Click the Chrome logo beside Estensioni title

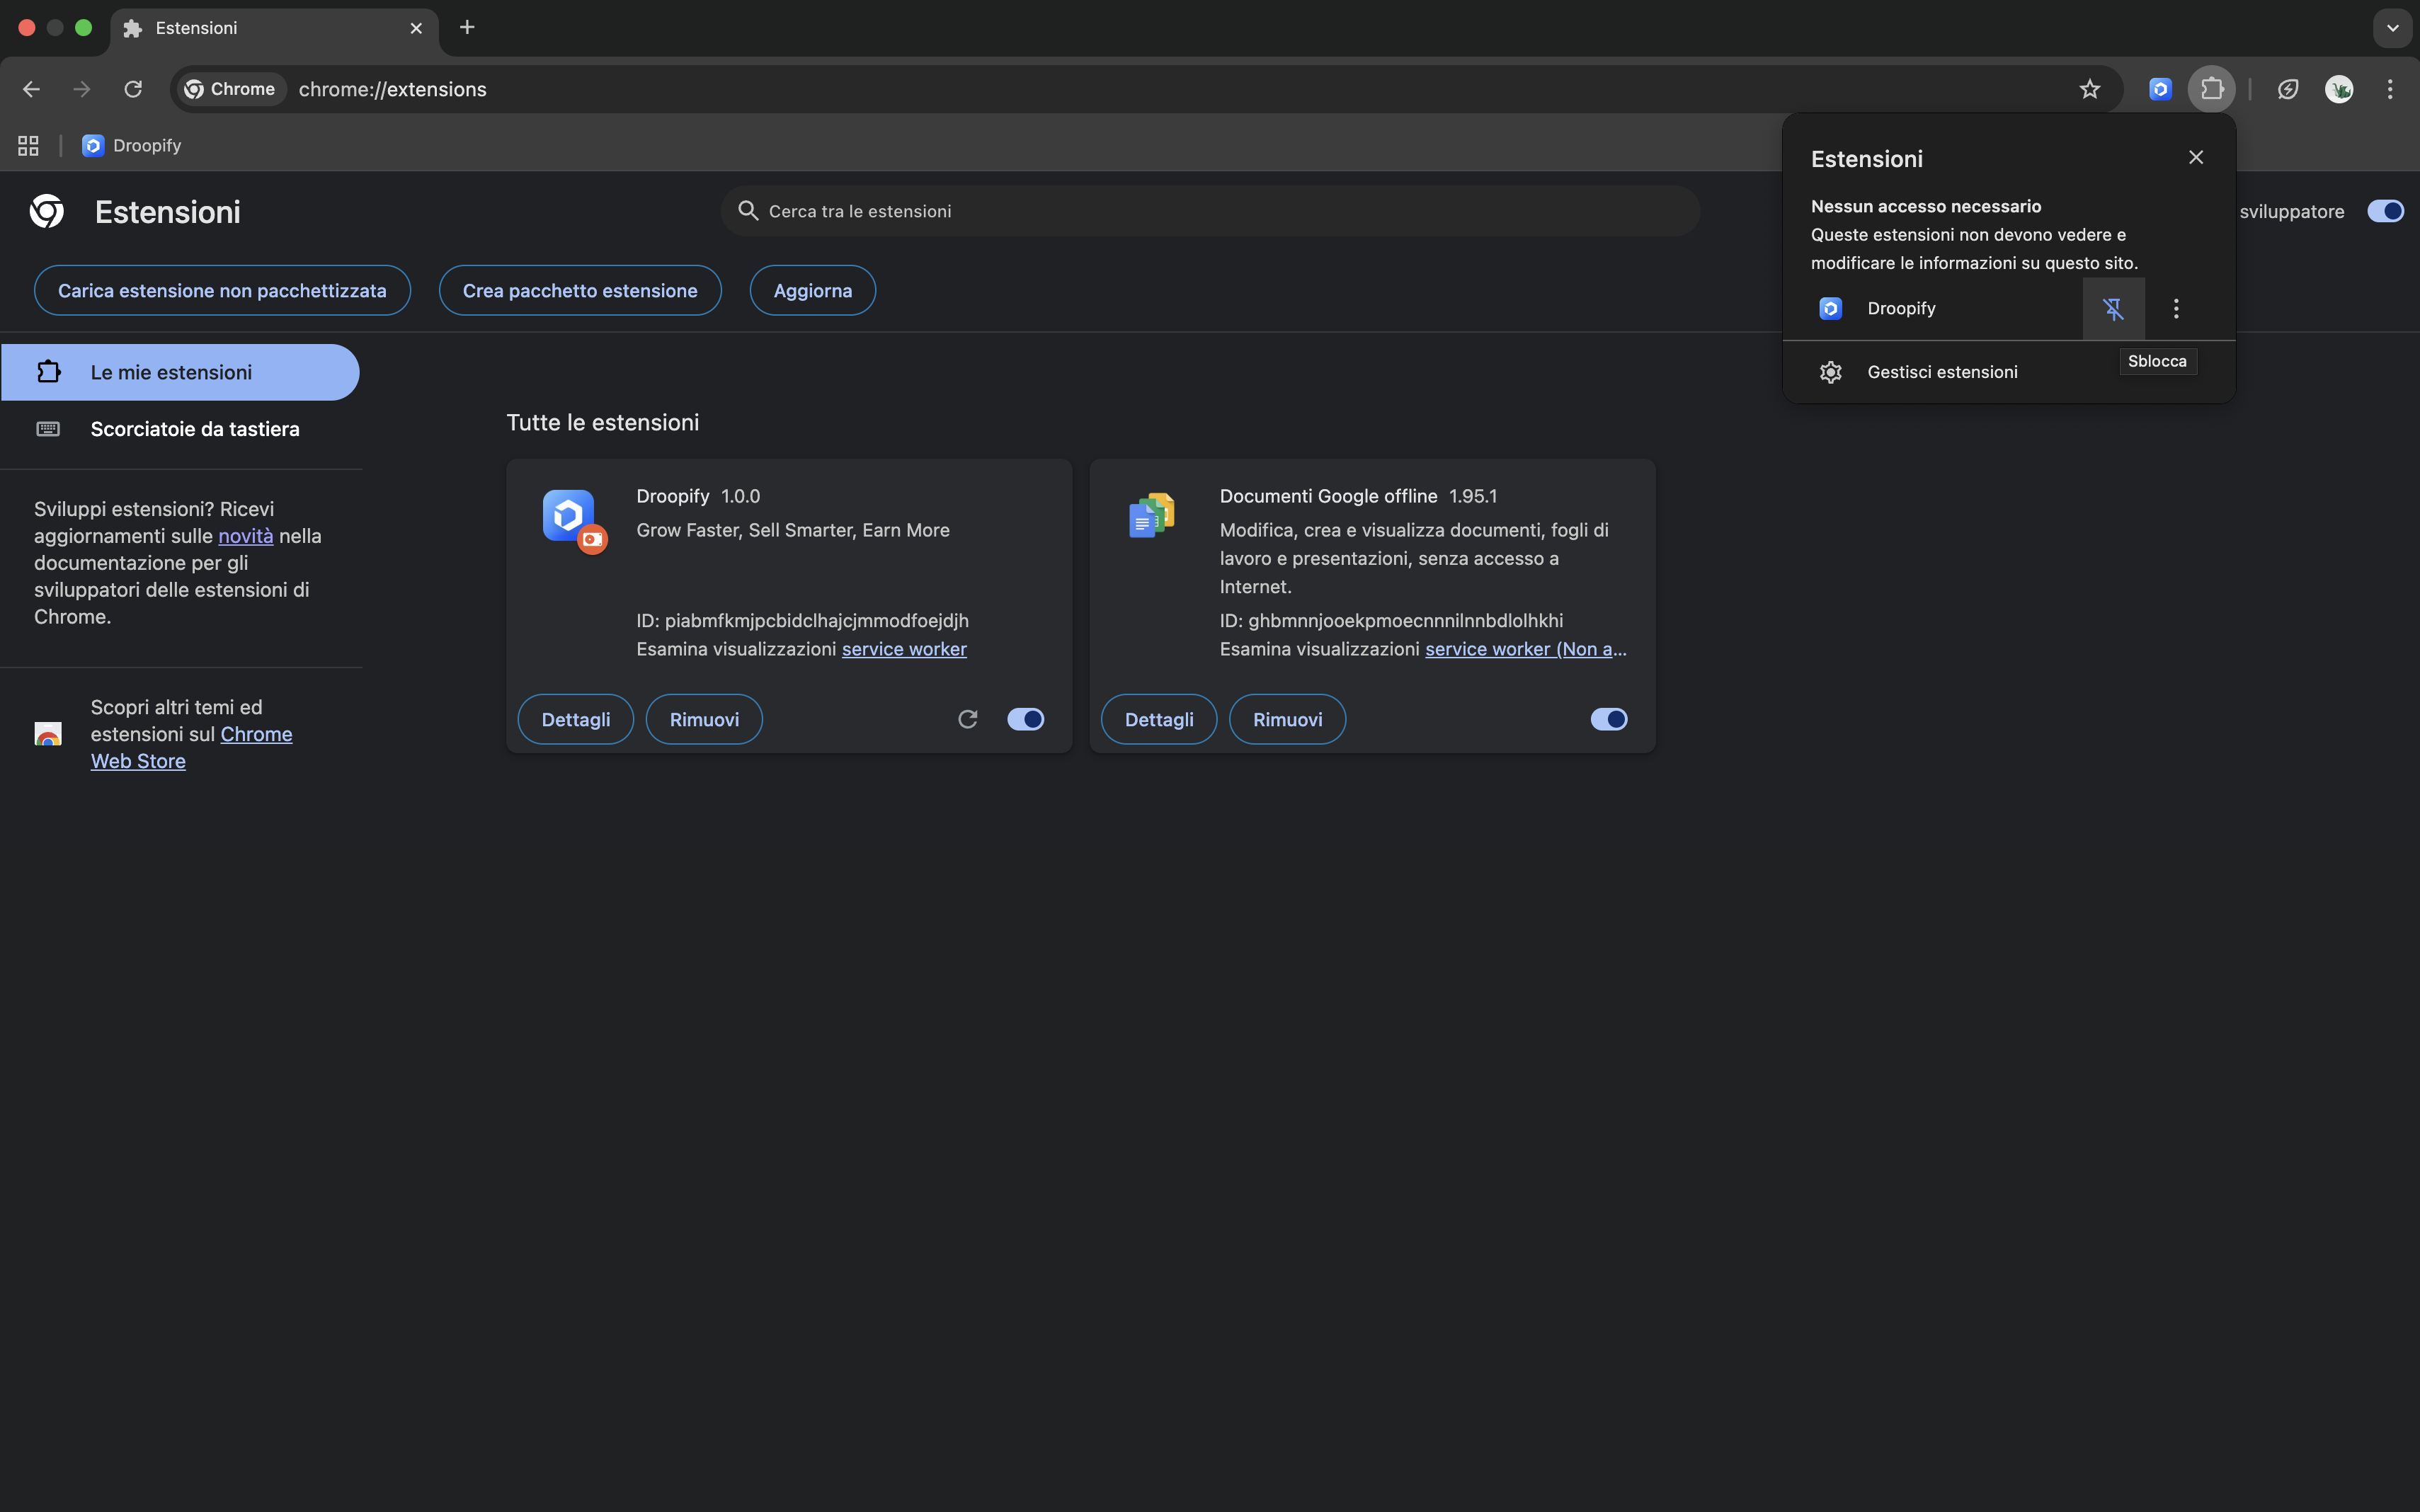coord(47,211)
